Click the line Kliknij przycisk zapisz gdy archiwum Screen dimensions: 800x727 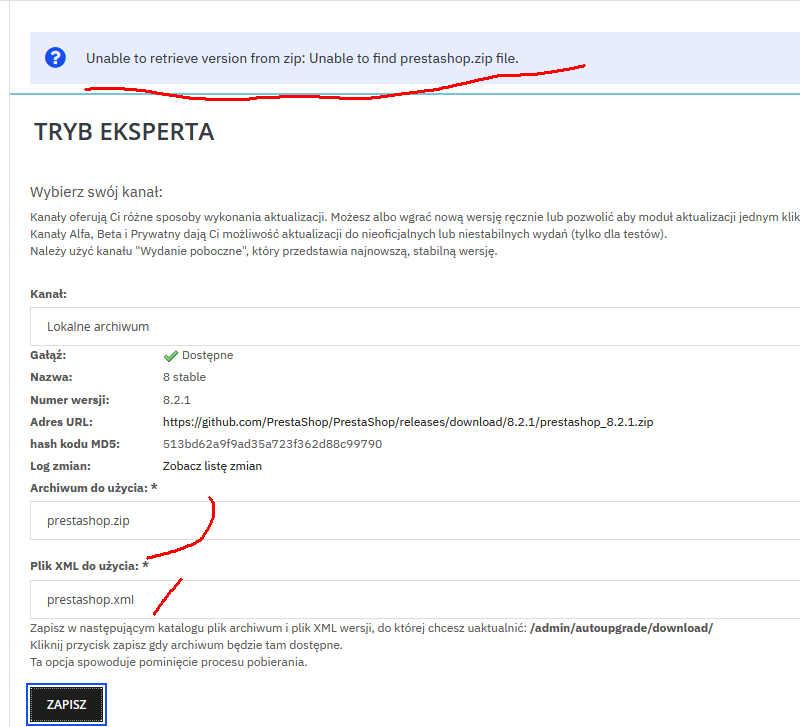pos(186,645)
